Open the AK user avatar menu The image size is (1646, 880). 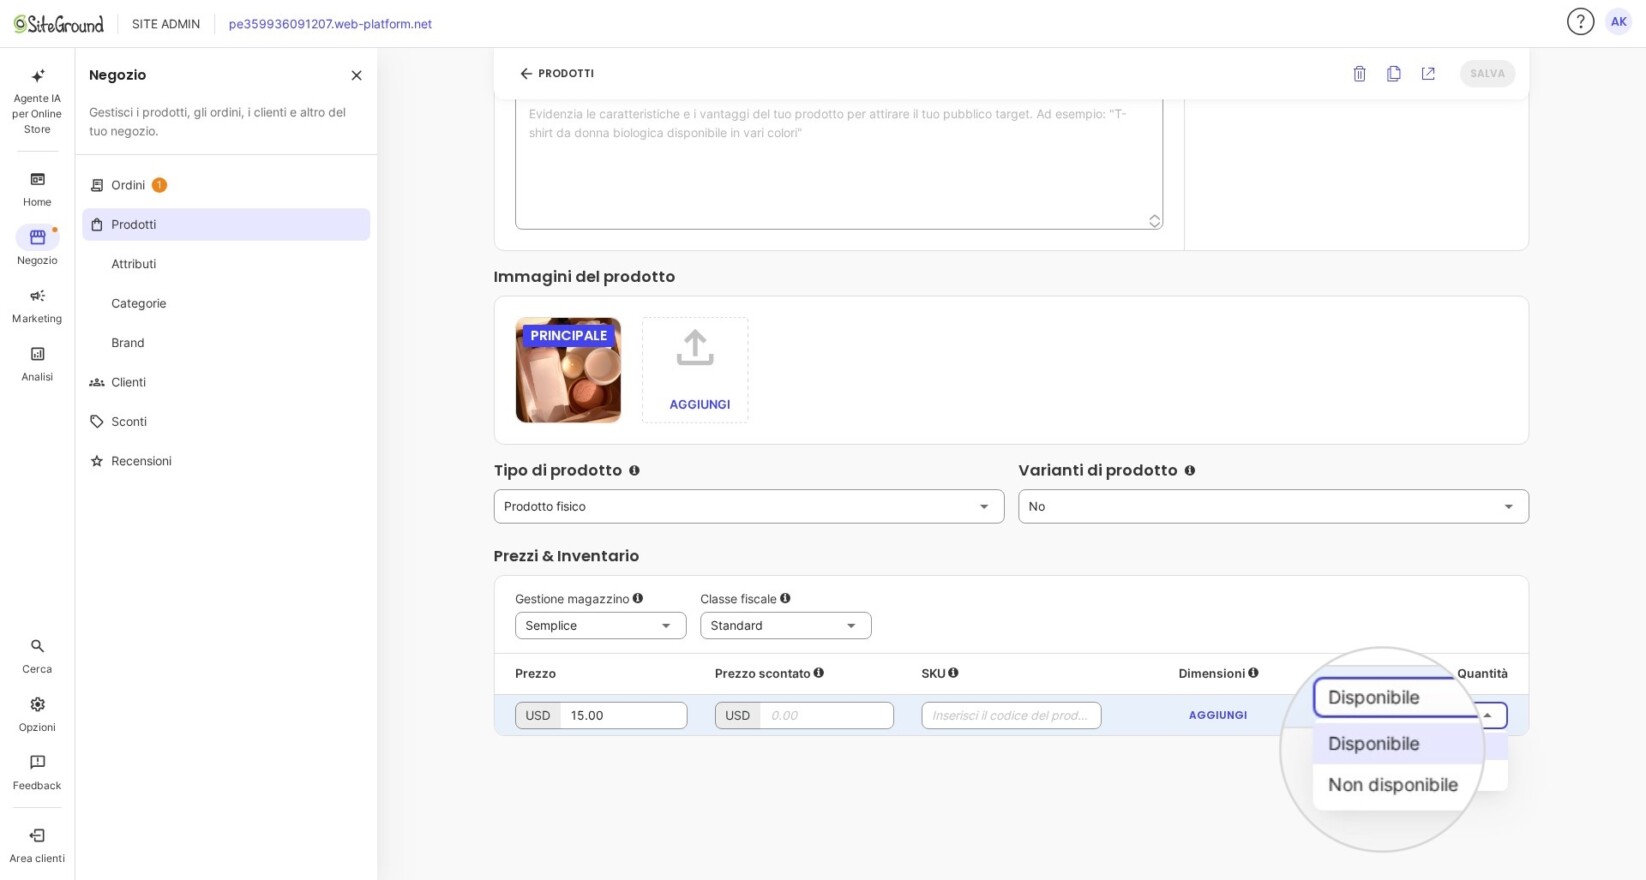point(1618,21)
